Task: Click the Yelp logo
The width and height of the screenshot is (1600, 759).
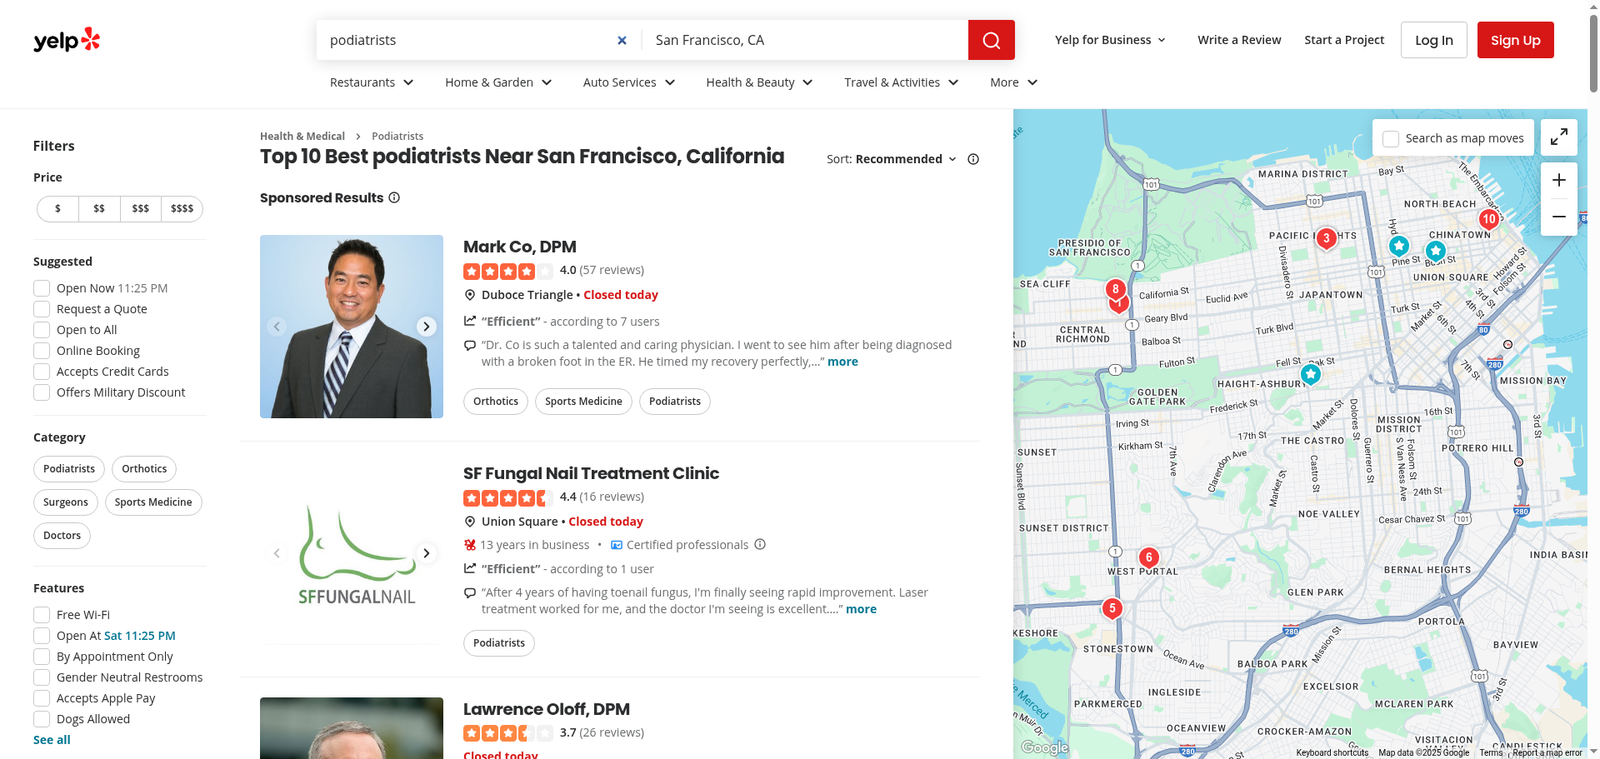Action: pos(67,40)
